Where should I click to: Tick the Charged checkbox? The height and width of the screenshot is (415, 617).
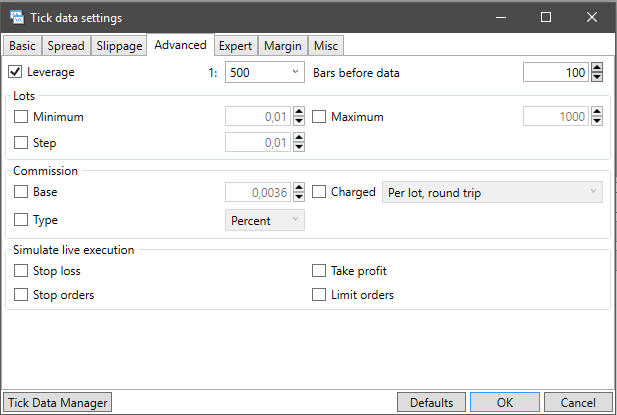tap(319, 192)
